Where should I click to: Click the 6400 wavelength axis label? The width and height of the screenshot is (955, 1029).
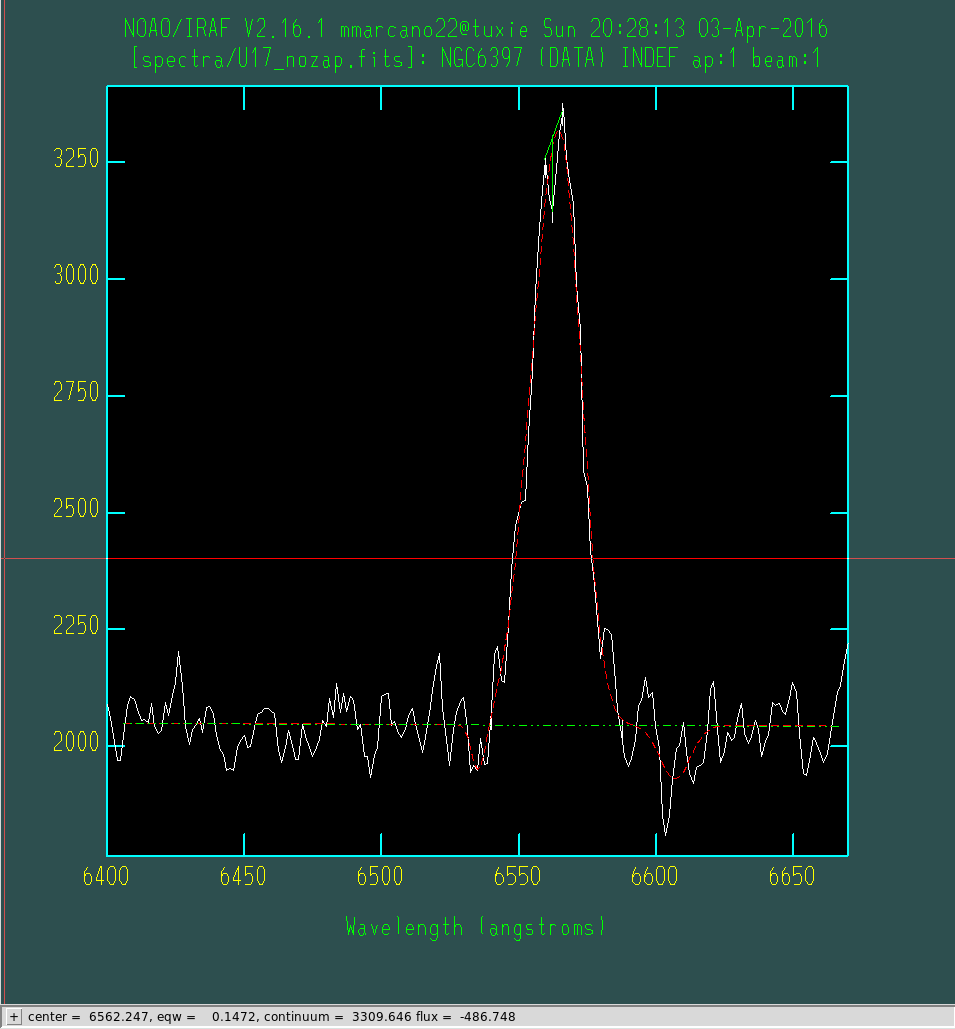106,876
